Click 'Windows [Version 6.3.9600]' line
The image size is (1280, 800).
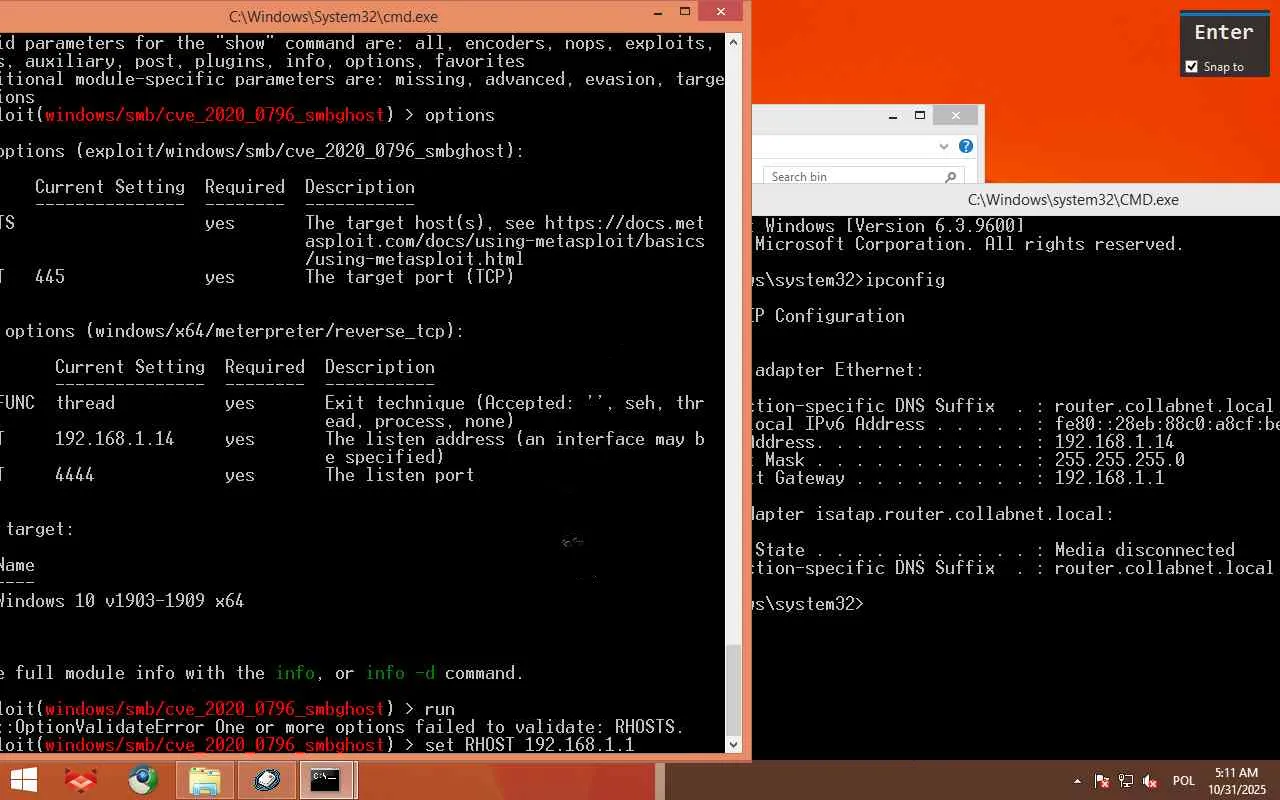coord(895,226)
